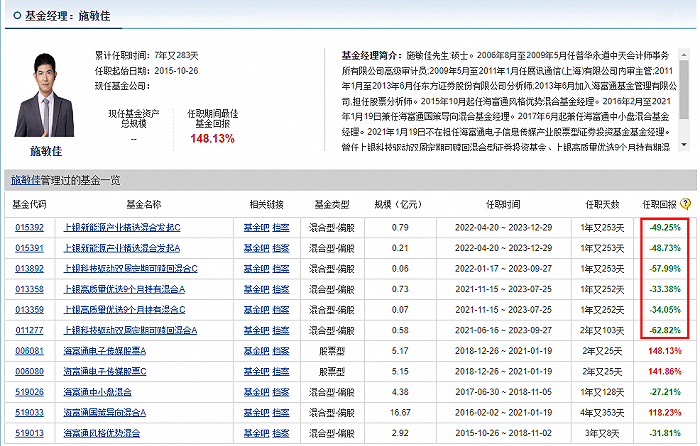Click 施敏佳 link in the fund list heading
700x446 pixels.
(25, 180)
